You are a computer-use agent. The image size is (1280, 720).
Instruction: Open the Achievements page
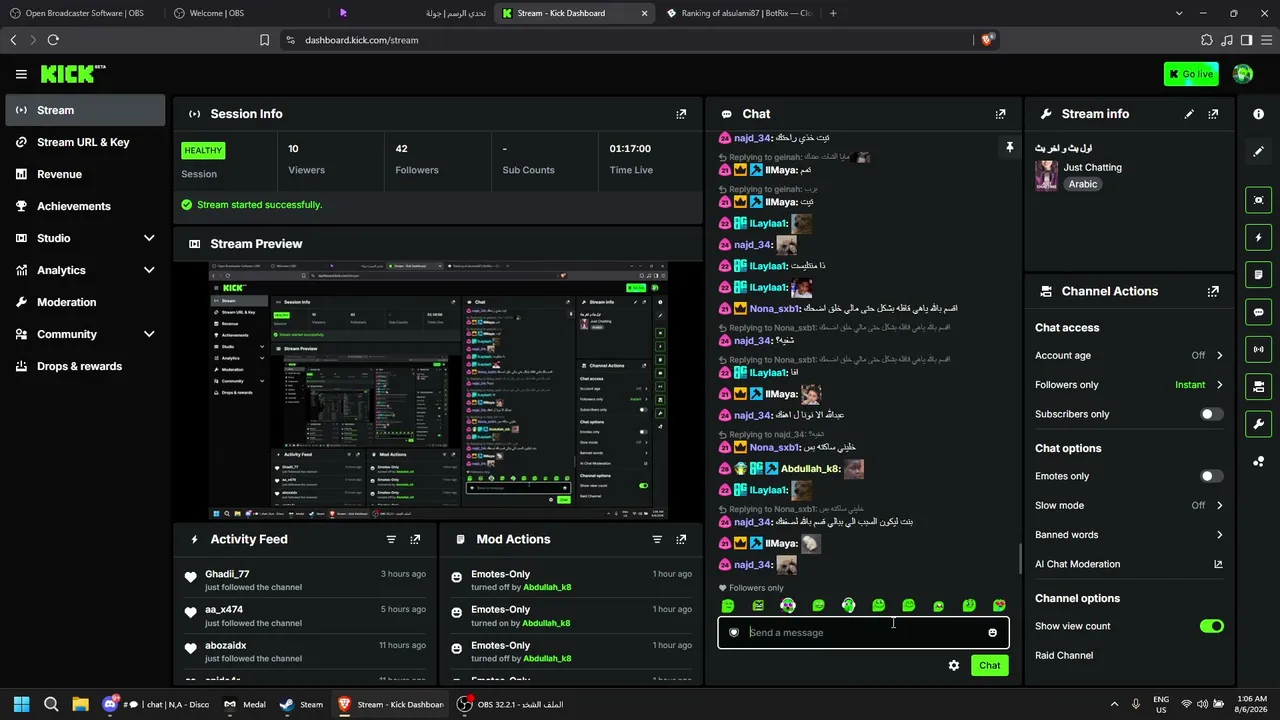(x=85, y=206)
